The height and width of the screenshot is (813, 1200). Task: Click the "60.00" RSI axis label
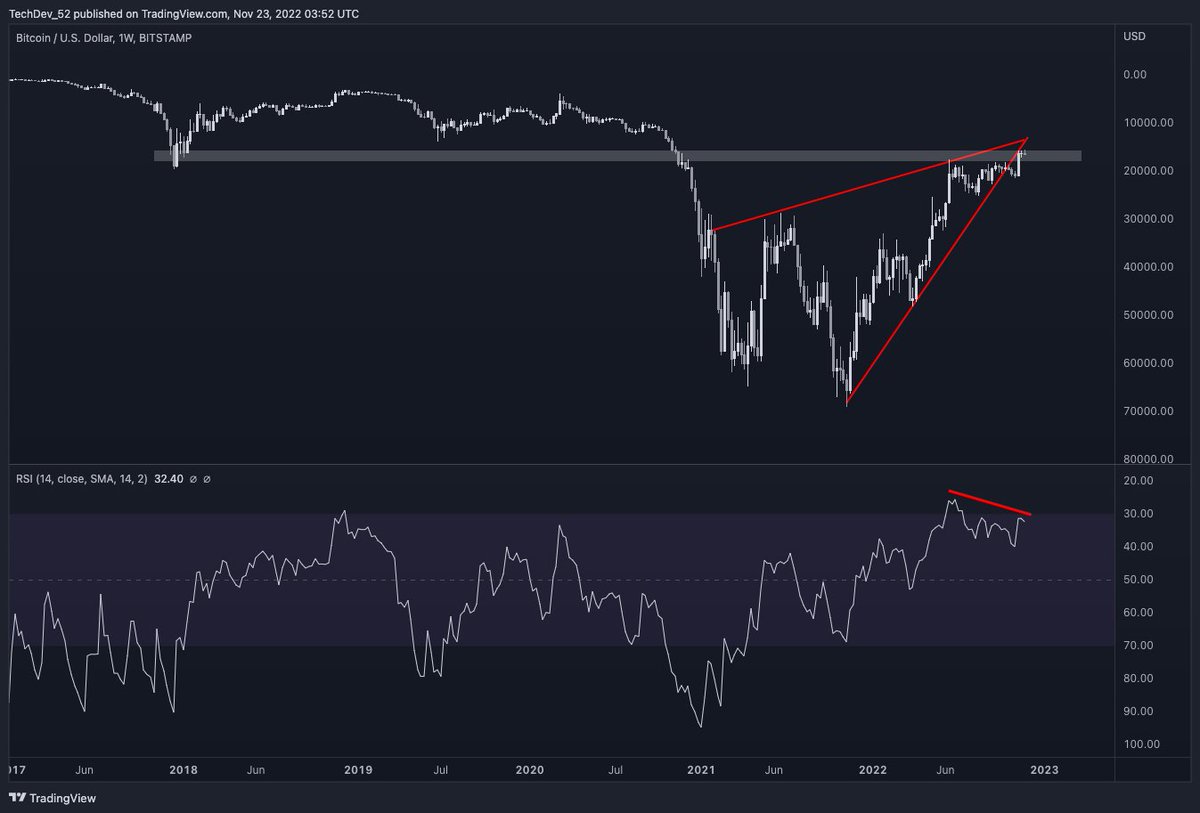click(1138, 613)
